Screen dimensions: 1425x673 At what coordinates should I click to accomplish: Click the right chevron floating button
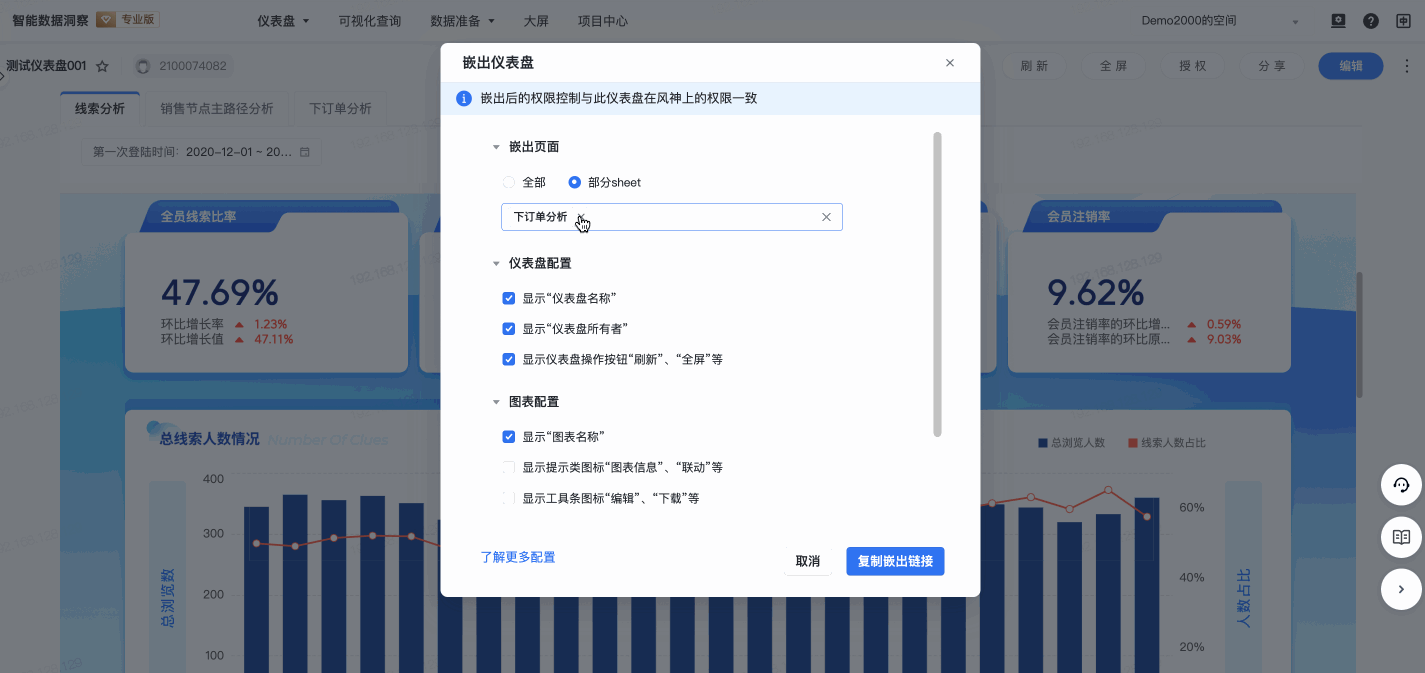click(1401, 589)
